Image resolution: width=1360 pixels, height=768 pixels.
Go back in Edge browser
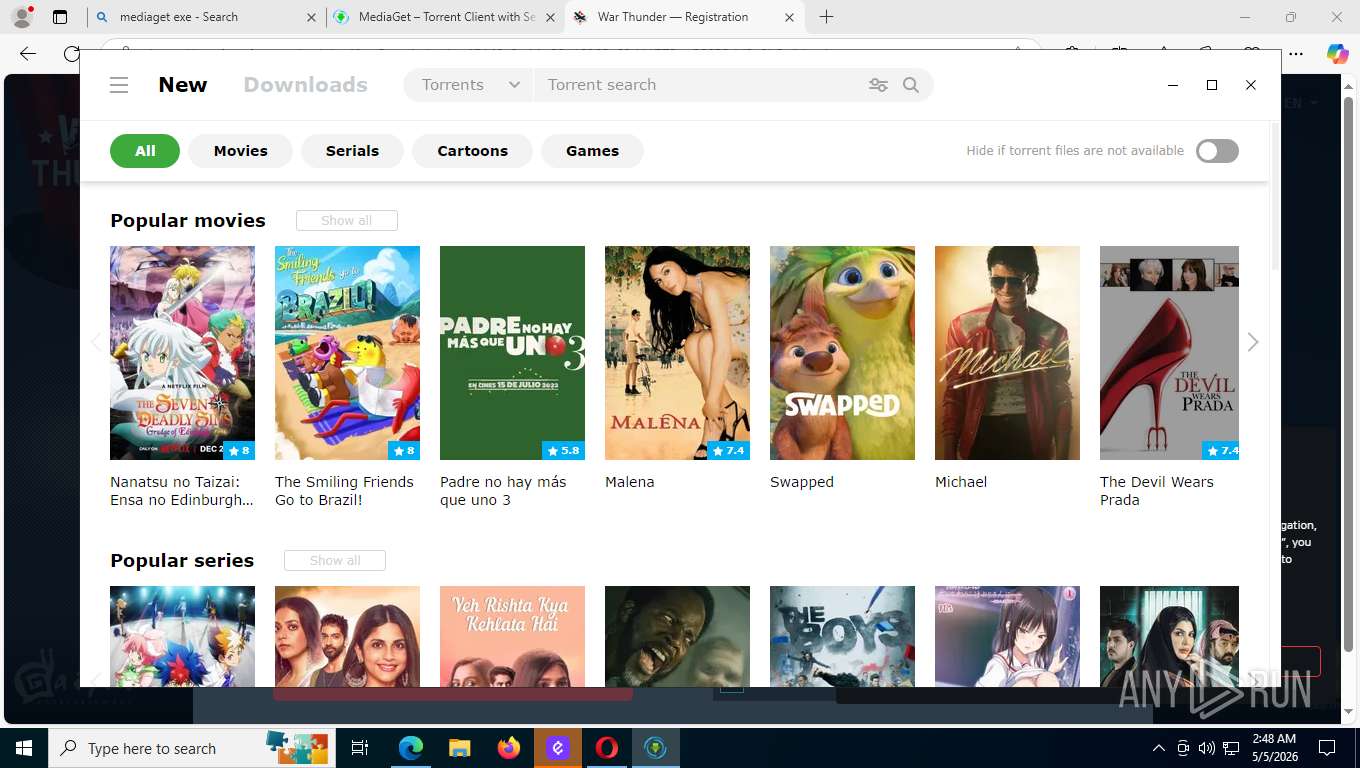point(28,54)
